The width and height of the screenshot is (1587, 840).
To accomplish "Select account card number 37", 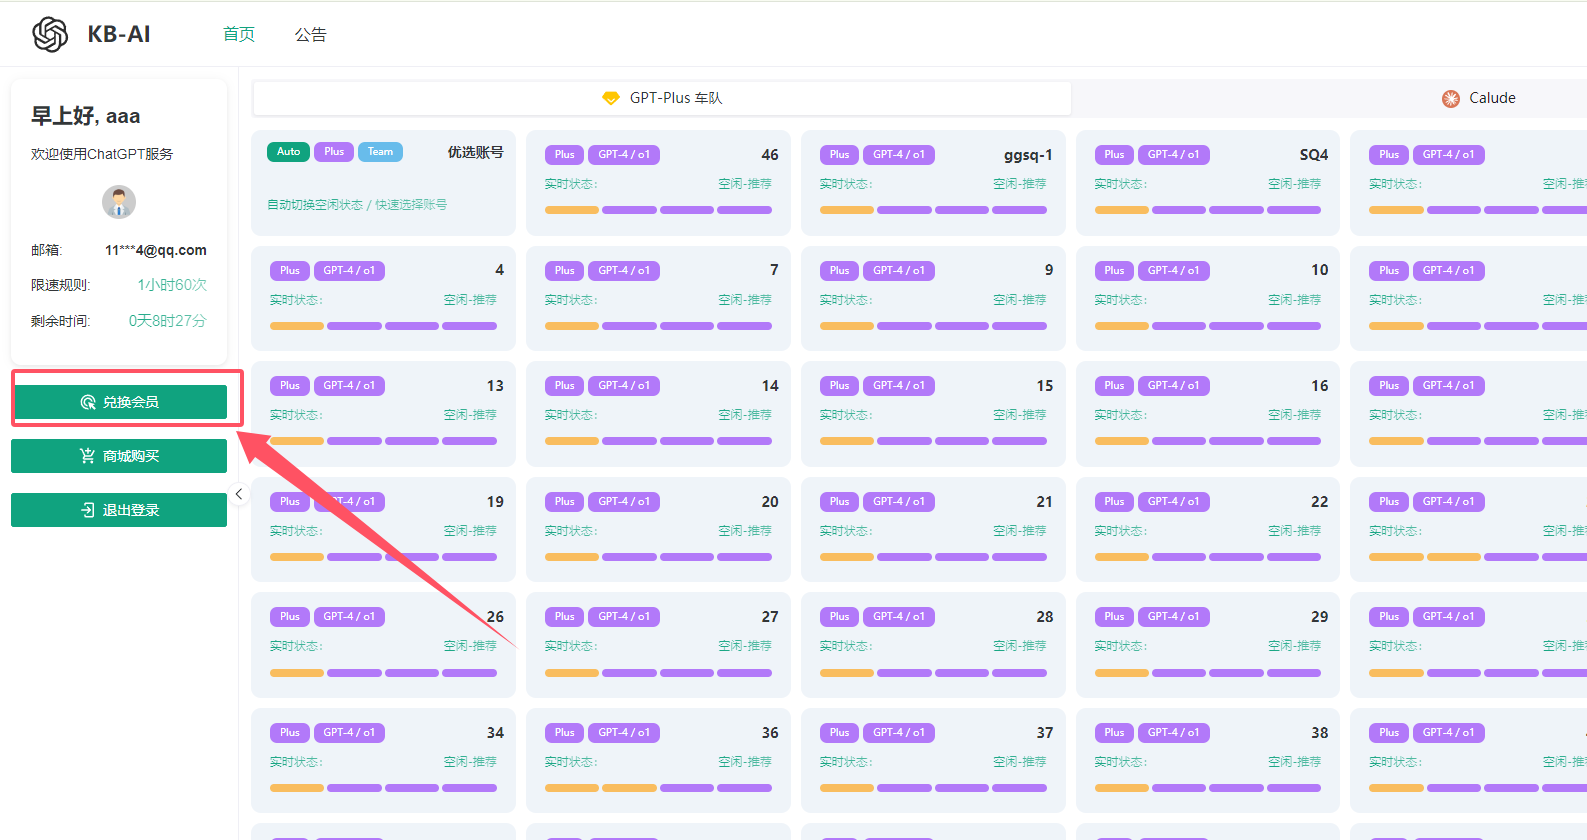I will [933, 760].
